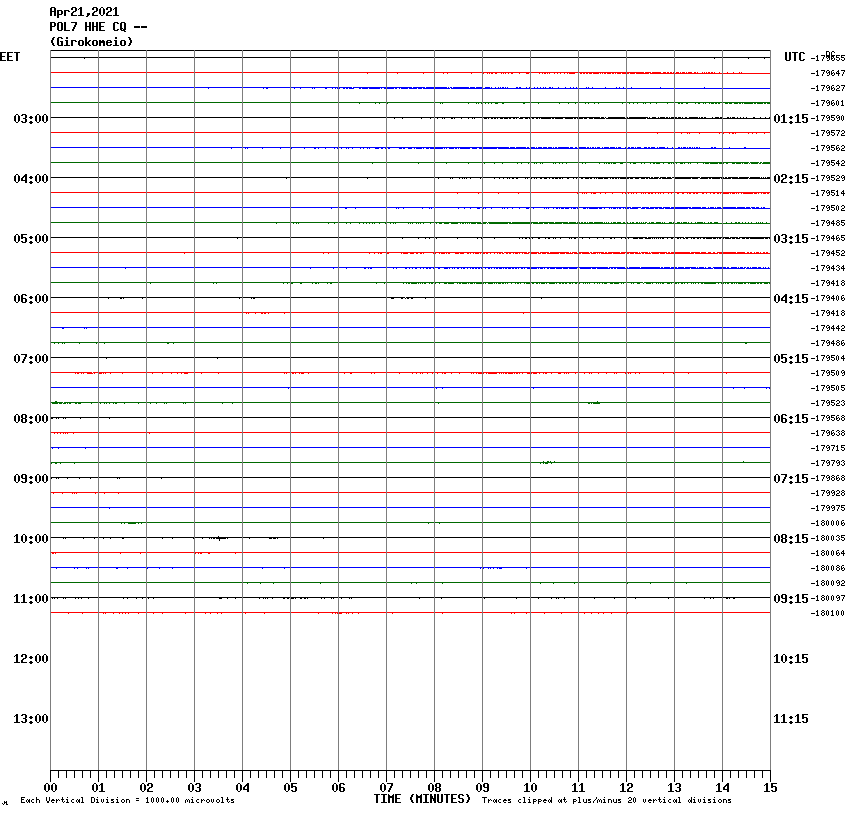This screenshot has width=850, height=814.
Task: Click the 11:15 UTC row label
Action: tap(791, 719)
